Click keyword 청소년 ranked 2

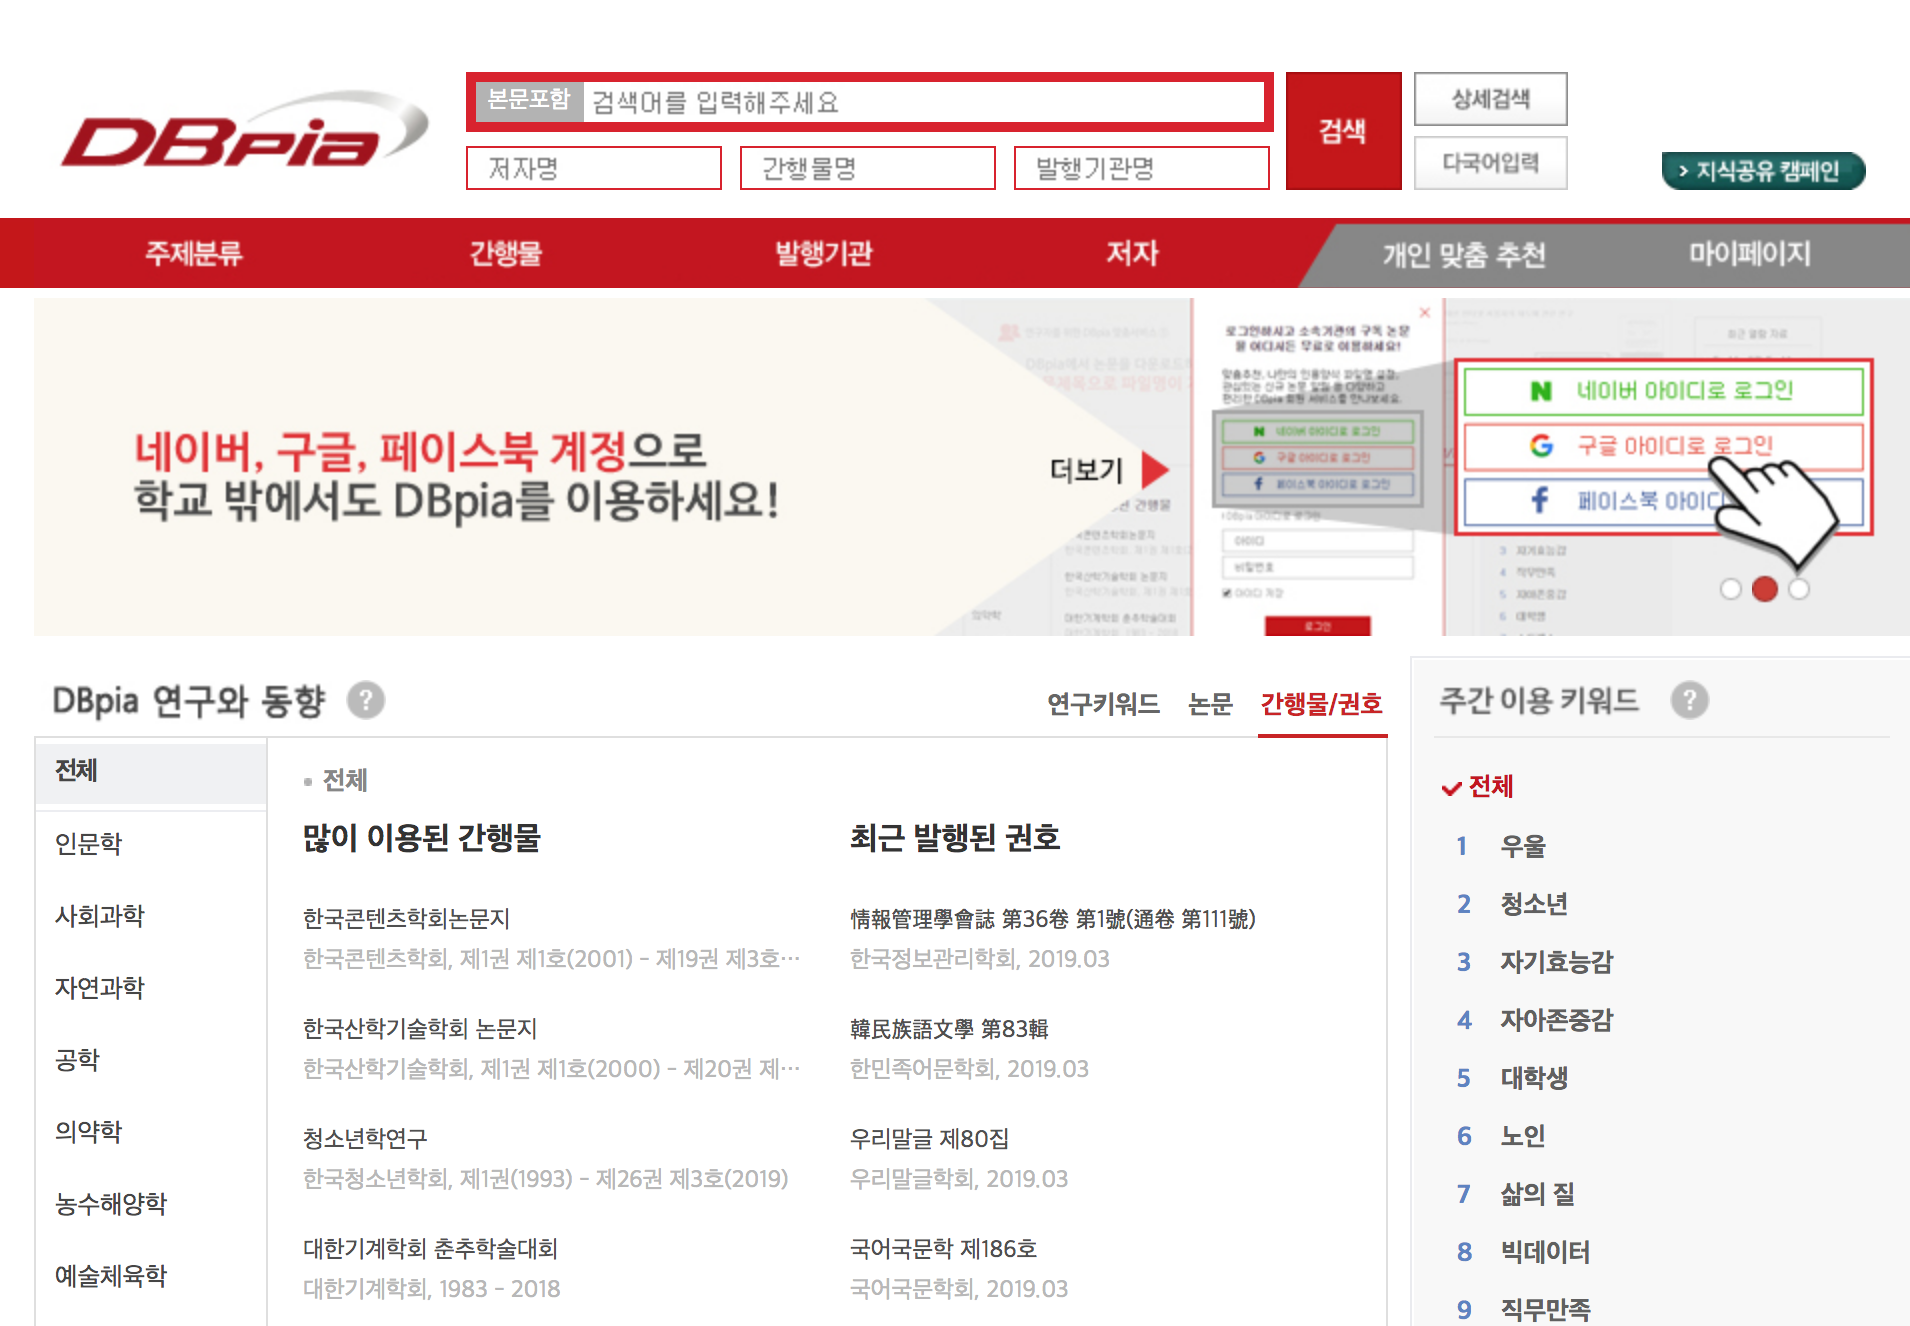pyautogui.click(x=1534, y=905)
